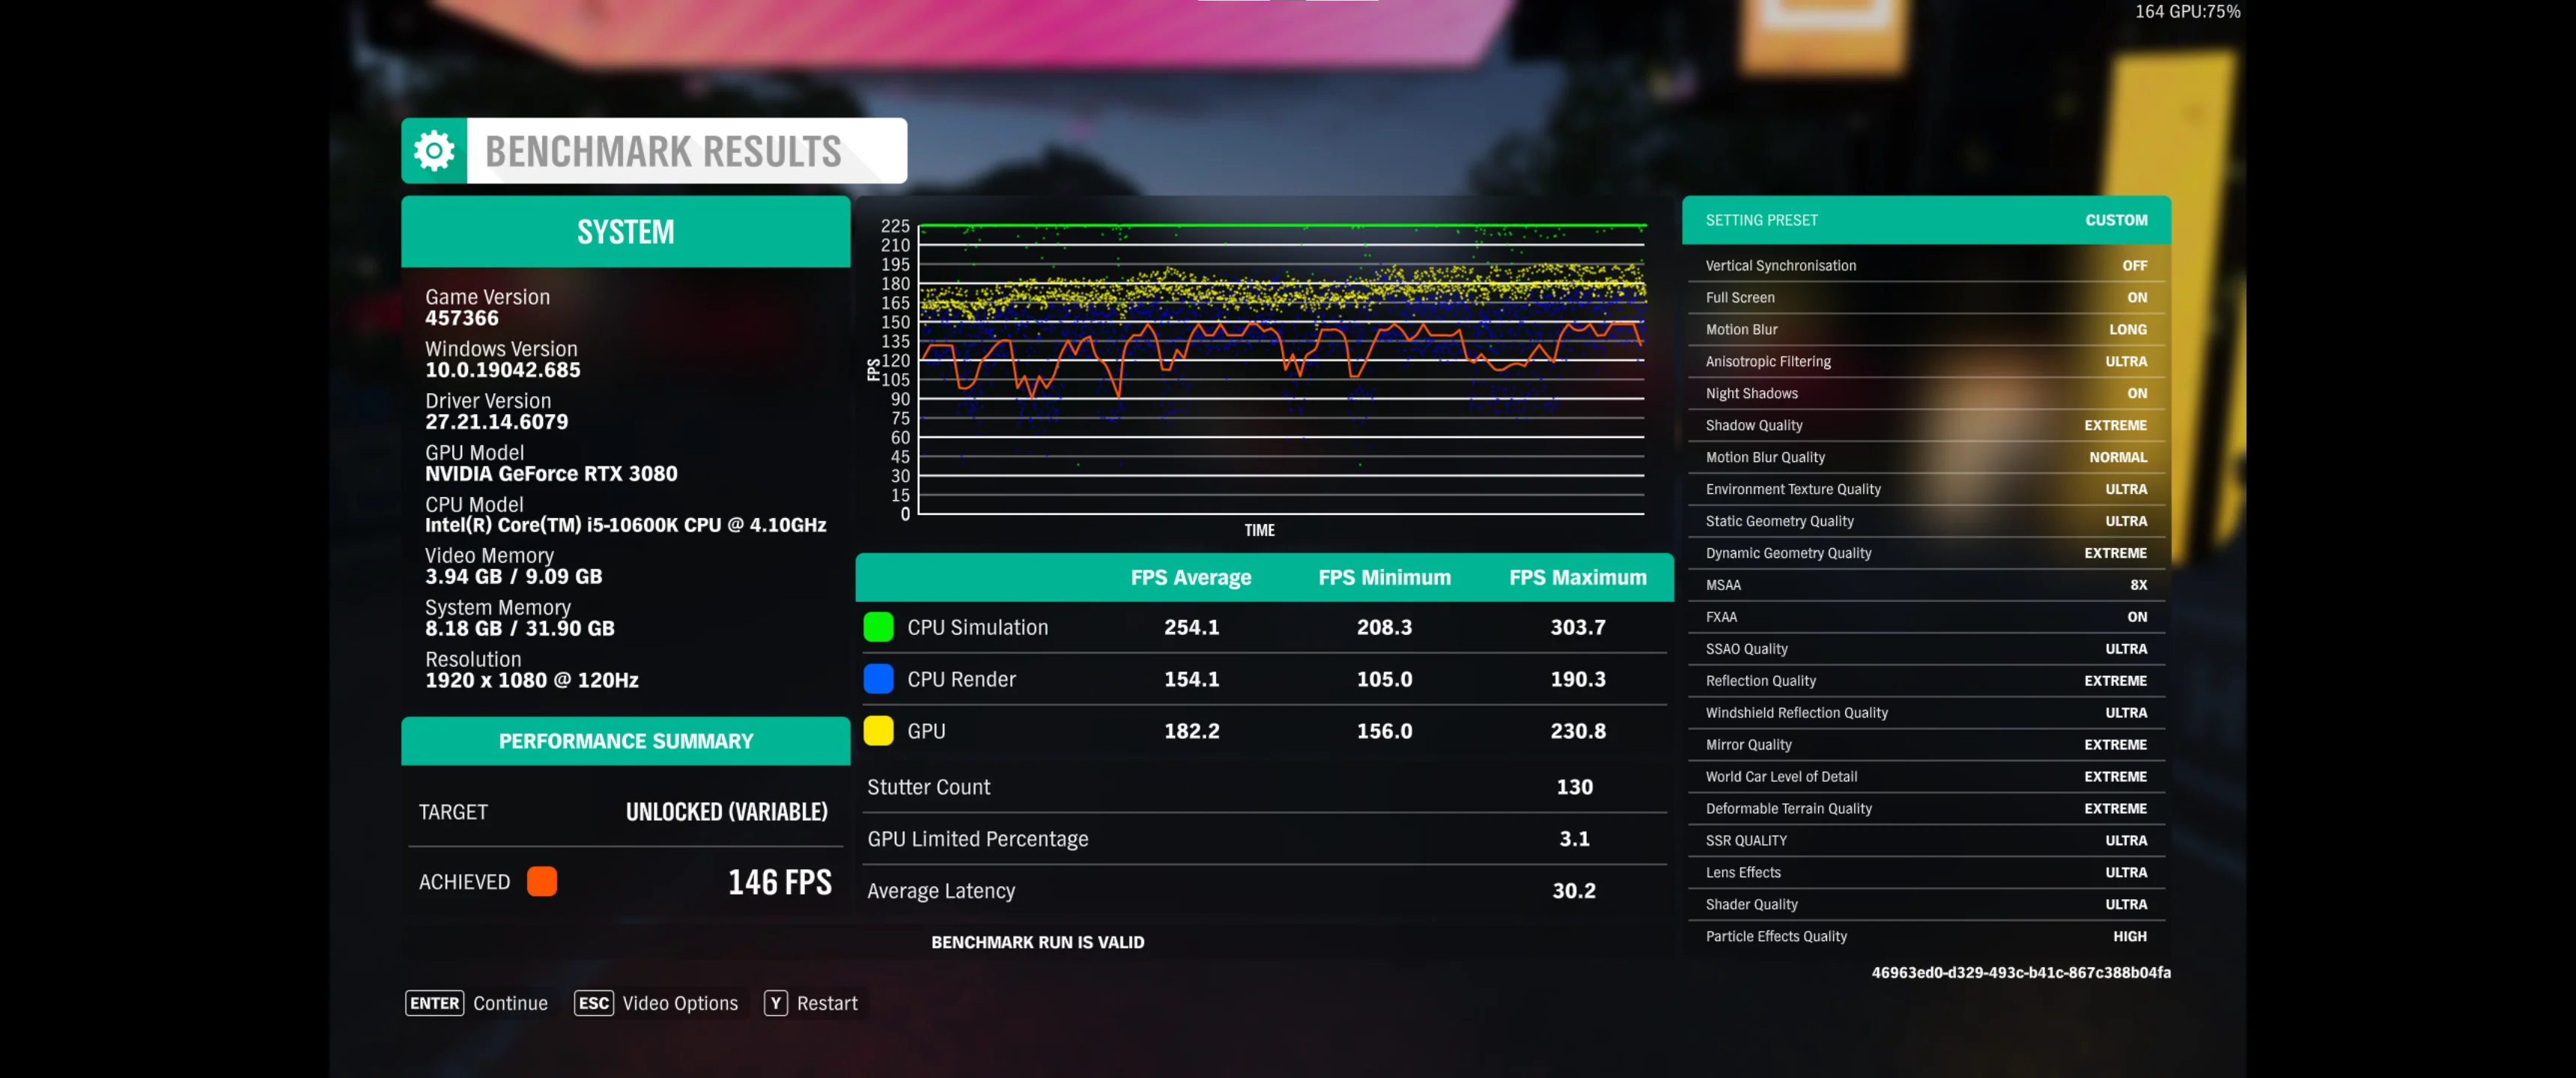2576x1078 pixels.
Task: Click the ENTER key icon to continue
Action: pyautogui.click(x=434, y=1003)
